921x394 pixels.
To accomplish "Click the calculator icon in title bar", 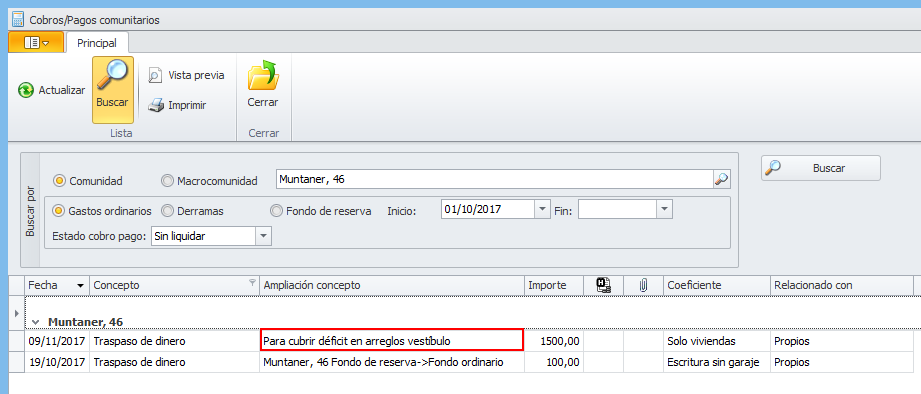I will point(18,19).
